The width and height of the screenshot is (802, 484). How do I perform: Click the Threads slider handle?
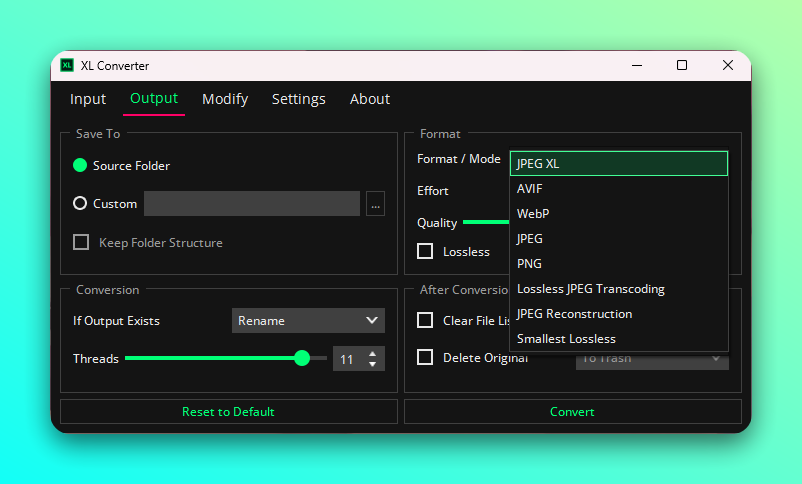point(302,358)
